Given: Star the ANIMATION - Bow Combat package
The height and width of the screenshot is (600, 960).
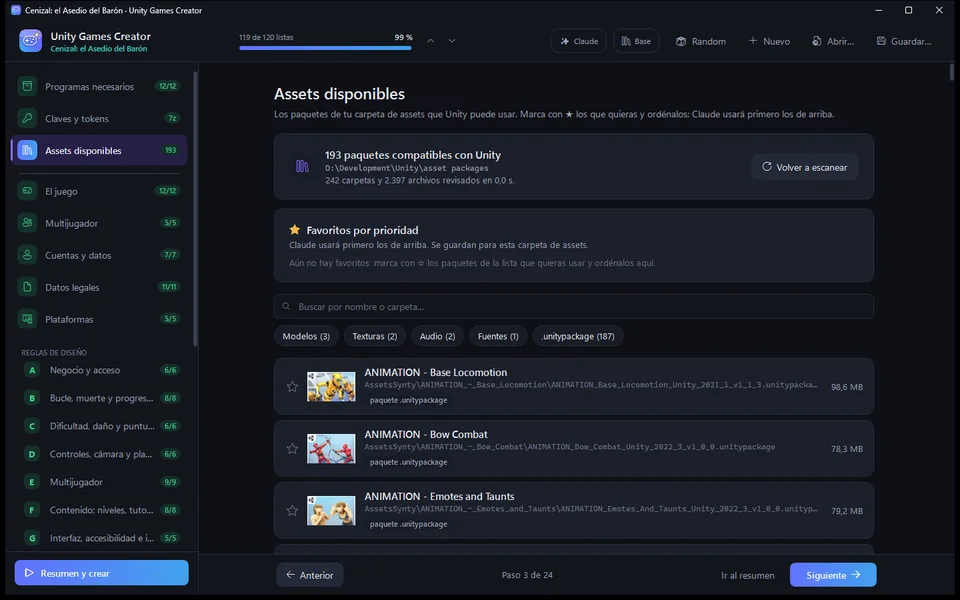Looking at the screenshot, I should (x=292, y=448).
